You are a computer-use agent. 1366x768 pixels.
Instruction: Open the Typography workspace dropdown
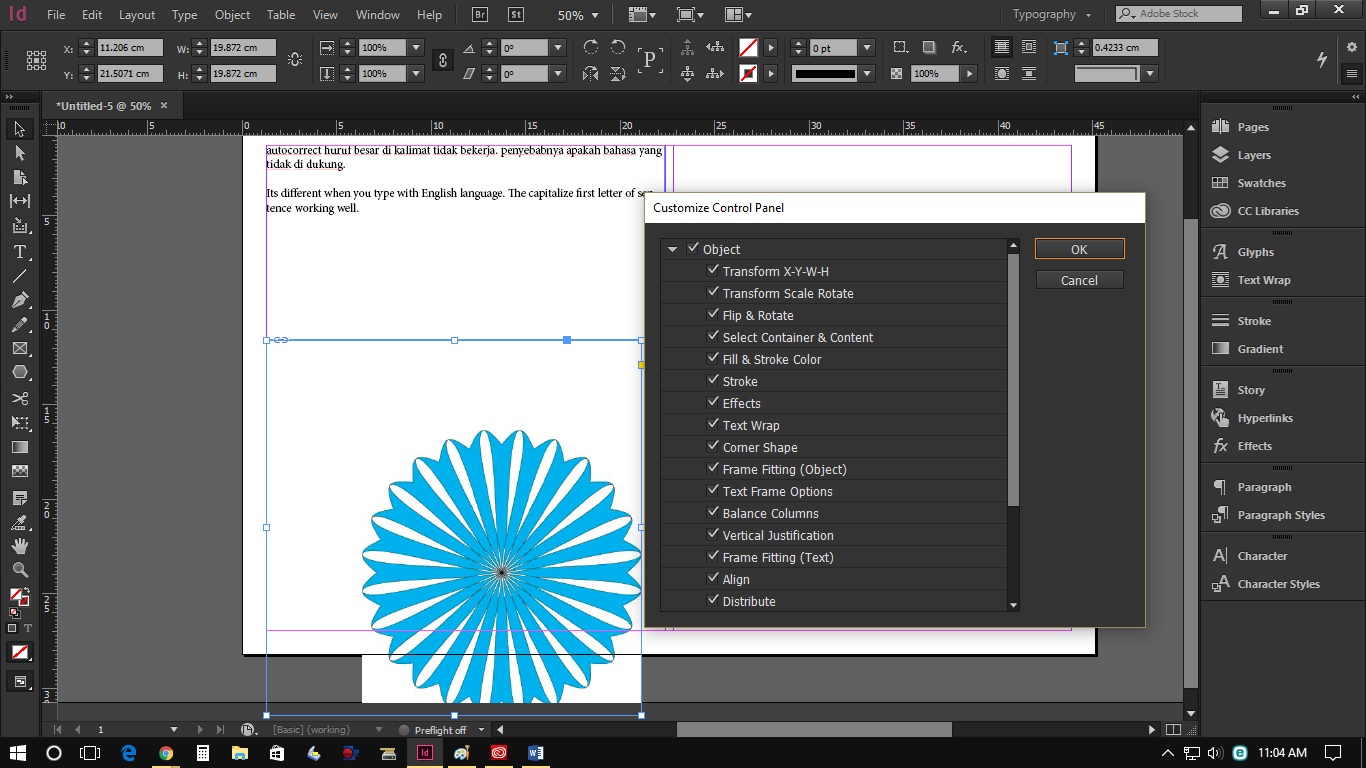[1089, 15]
